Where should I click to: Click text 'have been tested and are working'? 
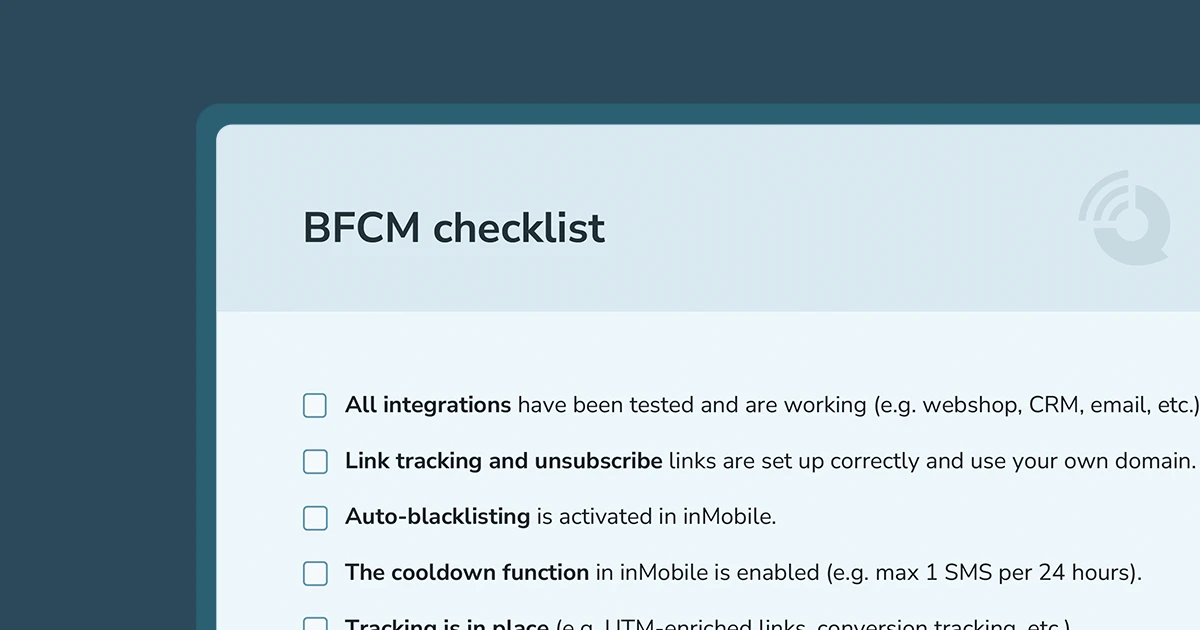coord(692,405)
